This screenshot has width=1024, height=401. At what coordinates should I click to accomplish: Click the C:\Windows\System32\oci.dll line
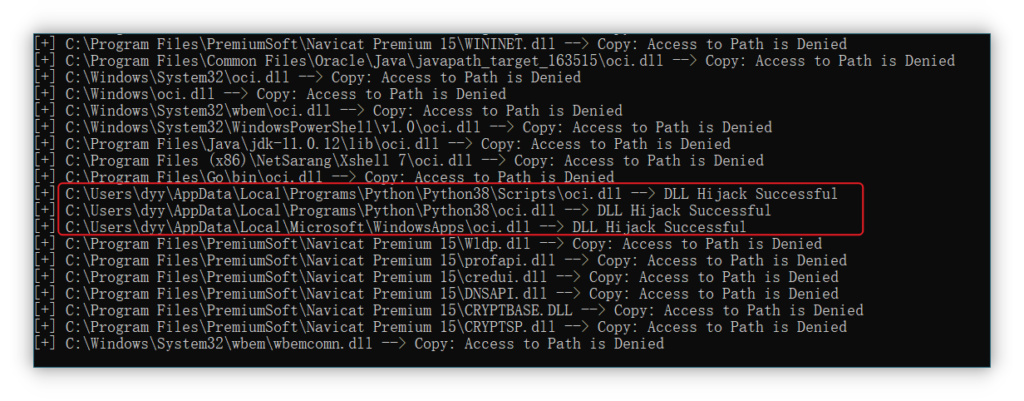point(309,78)
